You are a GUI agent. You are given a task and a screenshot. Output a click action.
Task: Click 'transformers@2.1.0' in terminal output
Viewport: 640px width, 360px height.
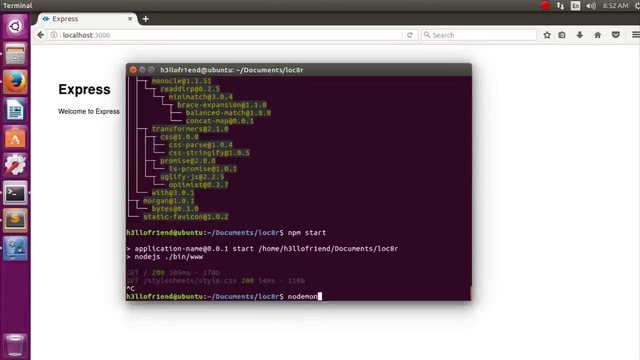(190, 129)
